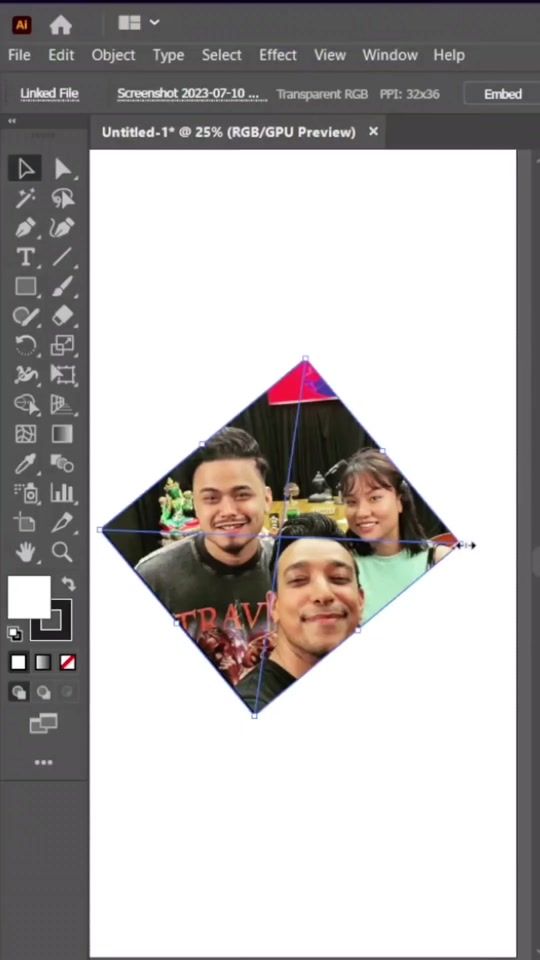
Task: Pick the Lasso tool
Action: click(62, 198)
